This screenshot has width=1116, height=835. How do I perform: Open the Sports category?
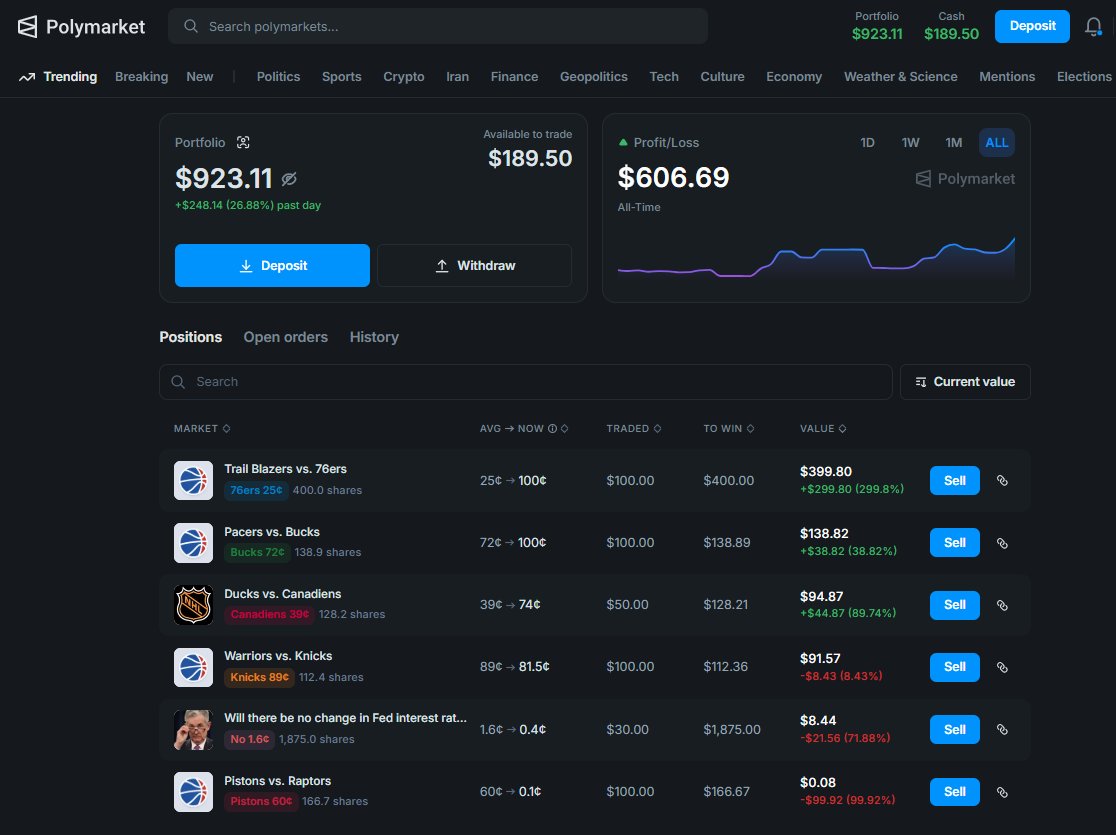342,77
